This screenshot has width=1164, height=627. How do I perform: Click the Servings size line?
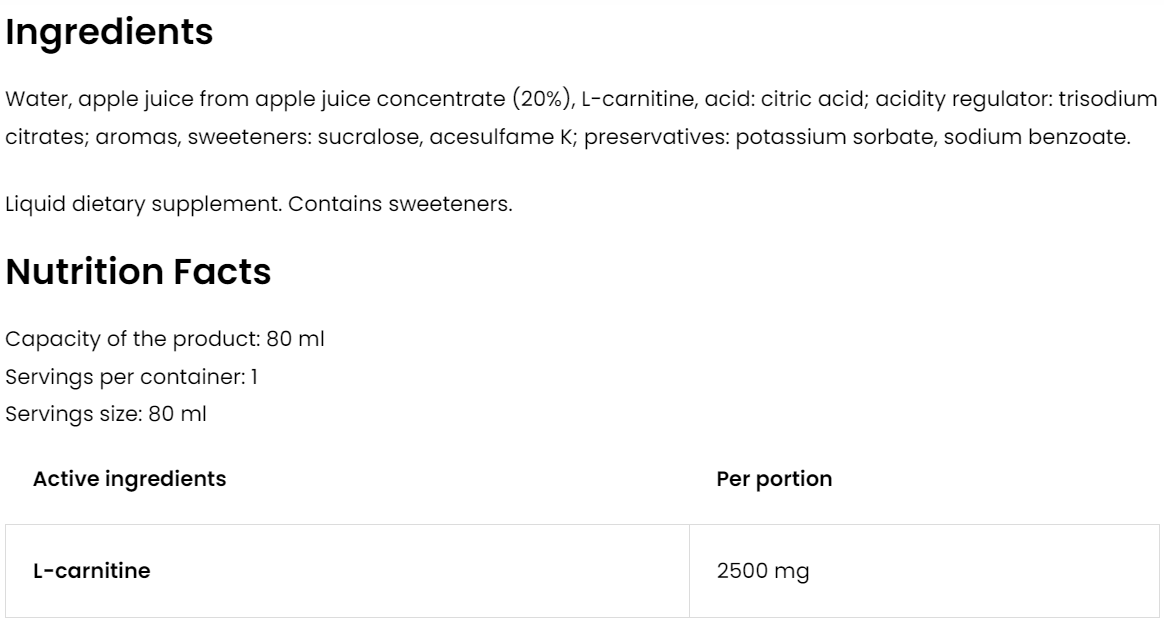click(106, 414)
